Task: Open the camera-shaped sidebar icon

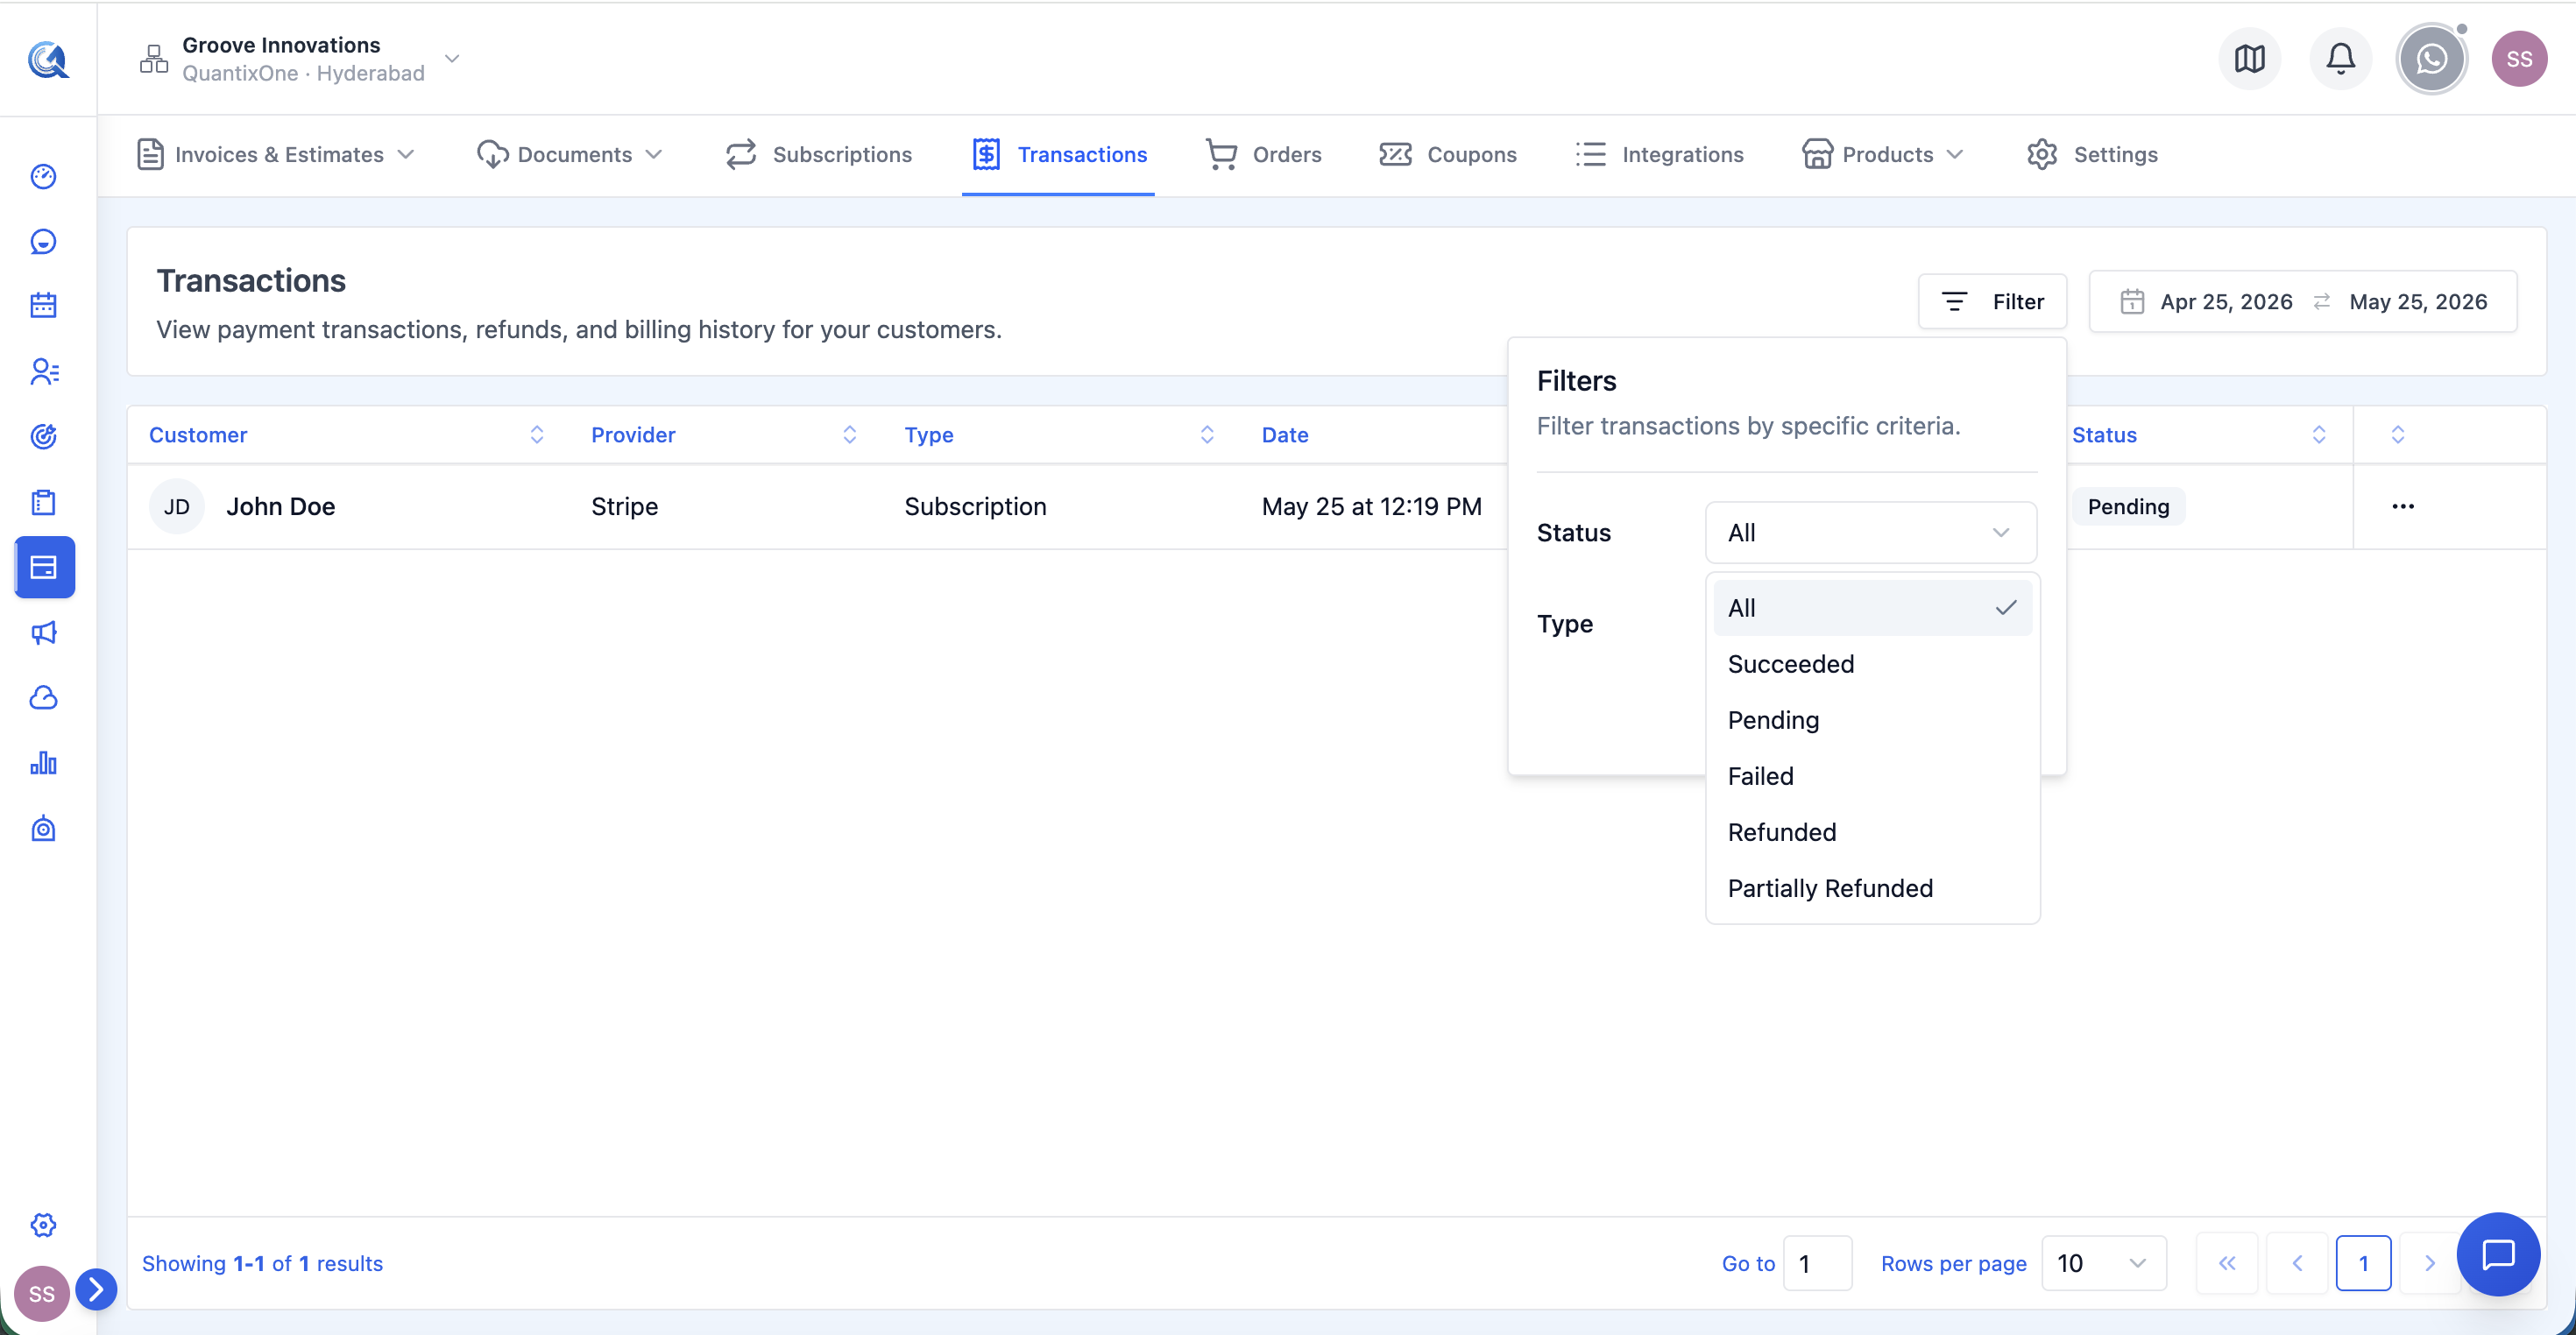Action: 43,828
